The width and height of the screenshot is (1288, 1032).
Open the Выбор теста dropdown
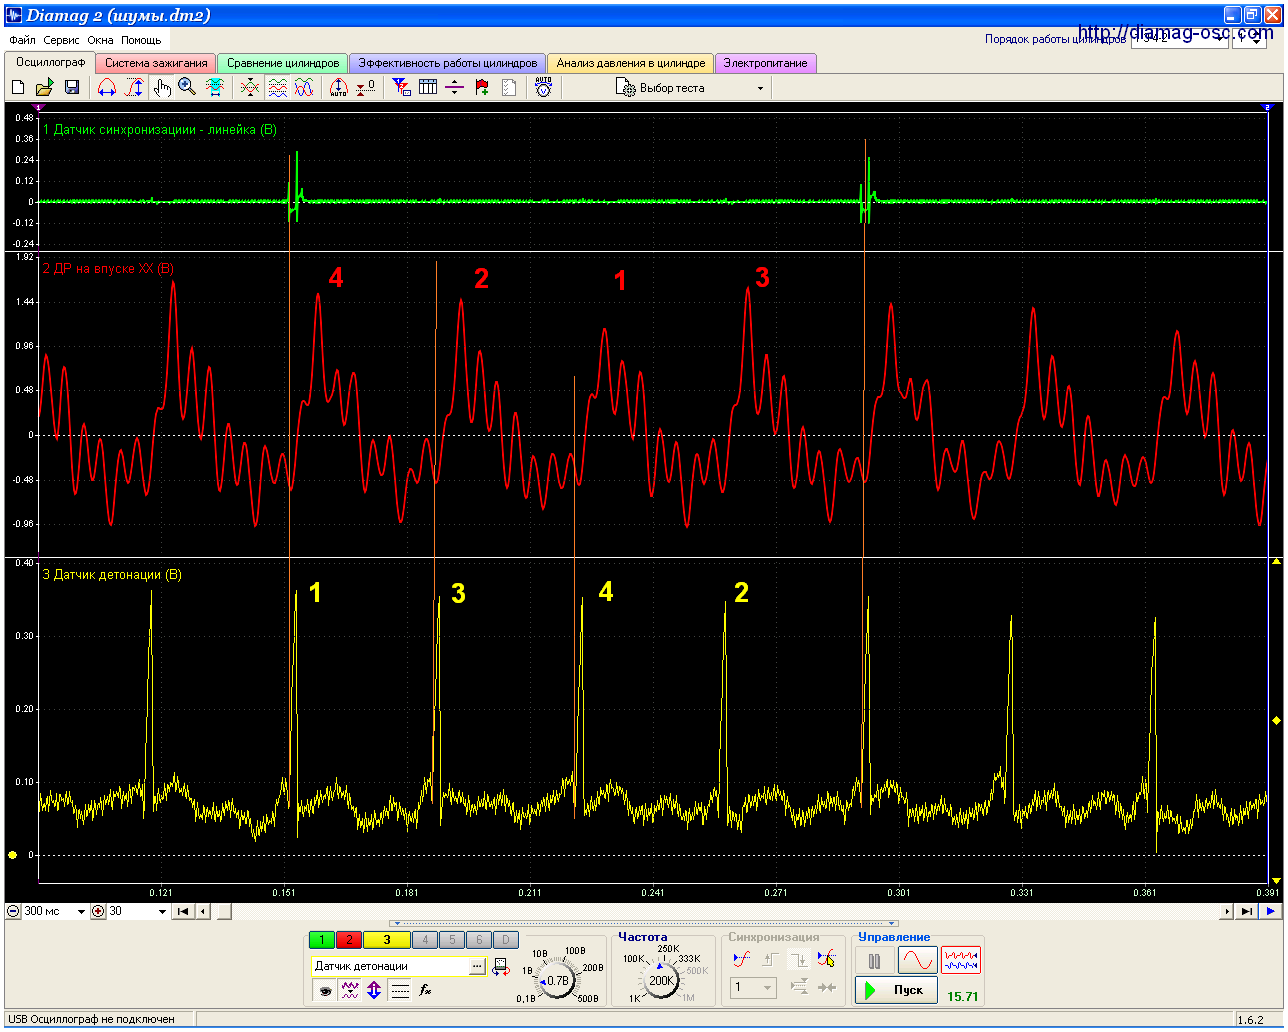(x=691, y=88)
